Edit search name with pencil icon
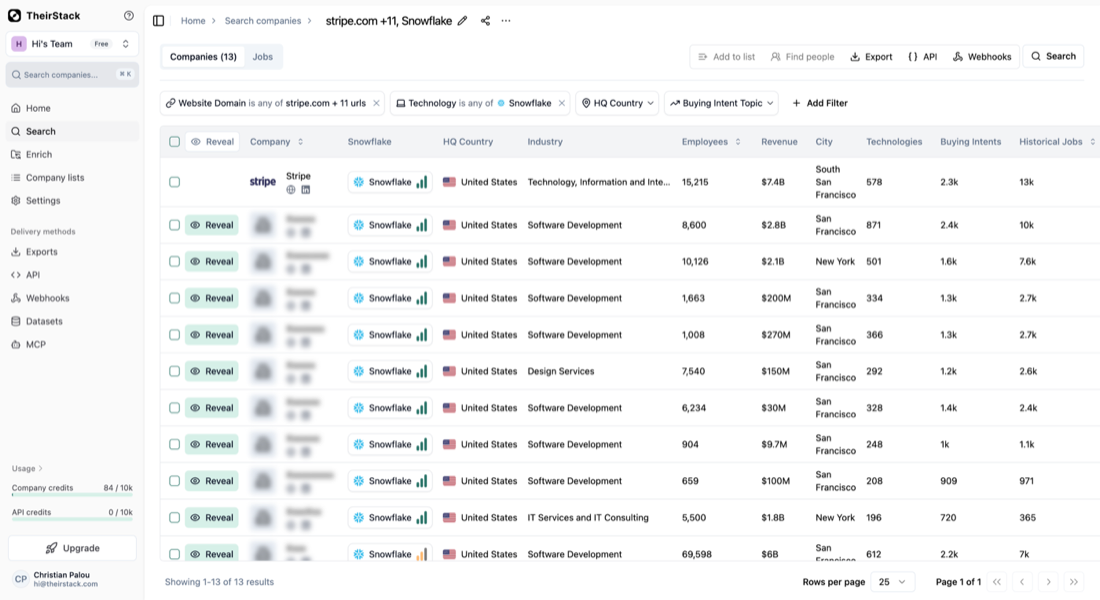The width and height of the screenshot is (1100, 600). pos(462,21)
